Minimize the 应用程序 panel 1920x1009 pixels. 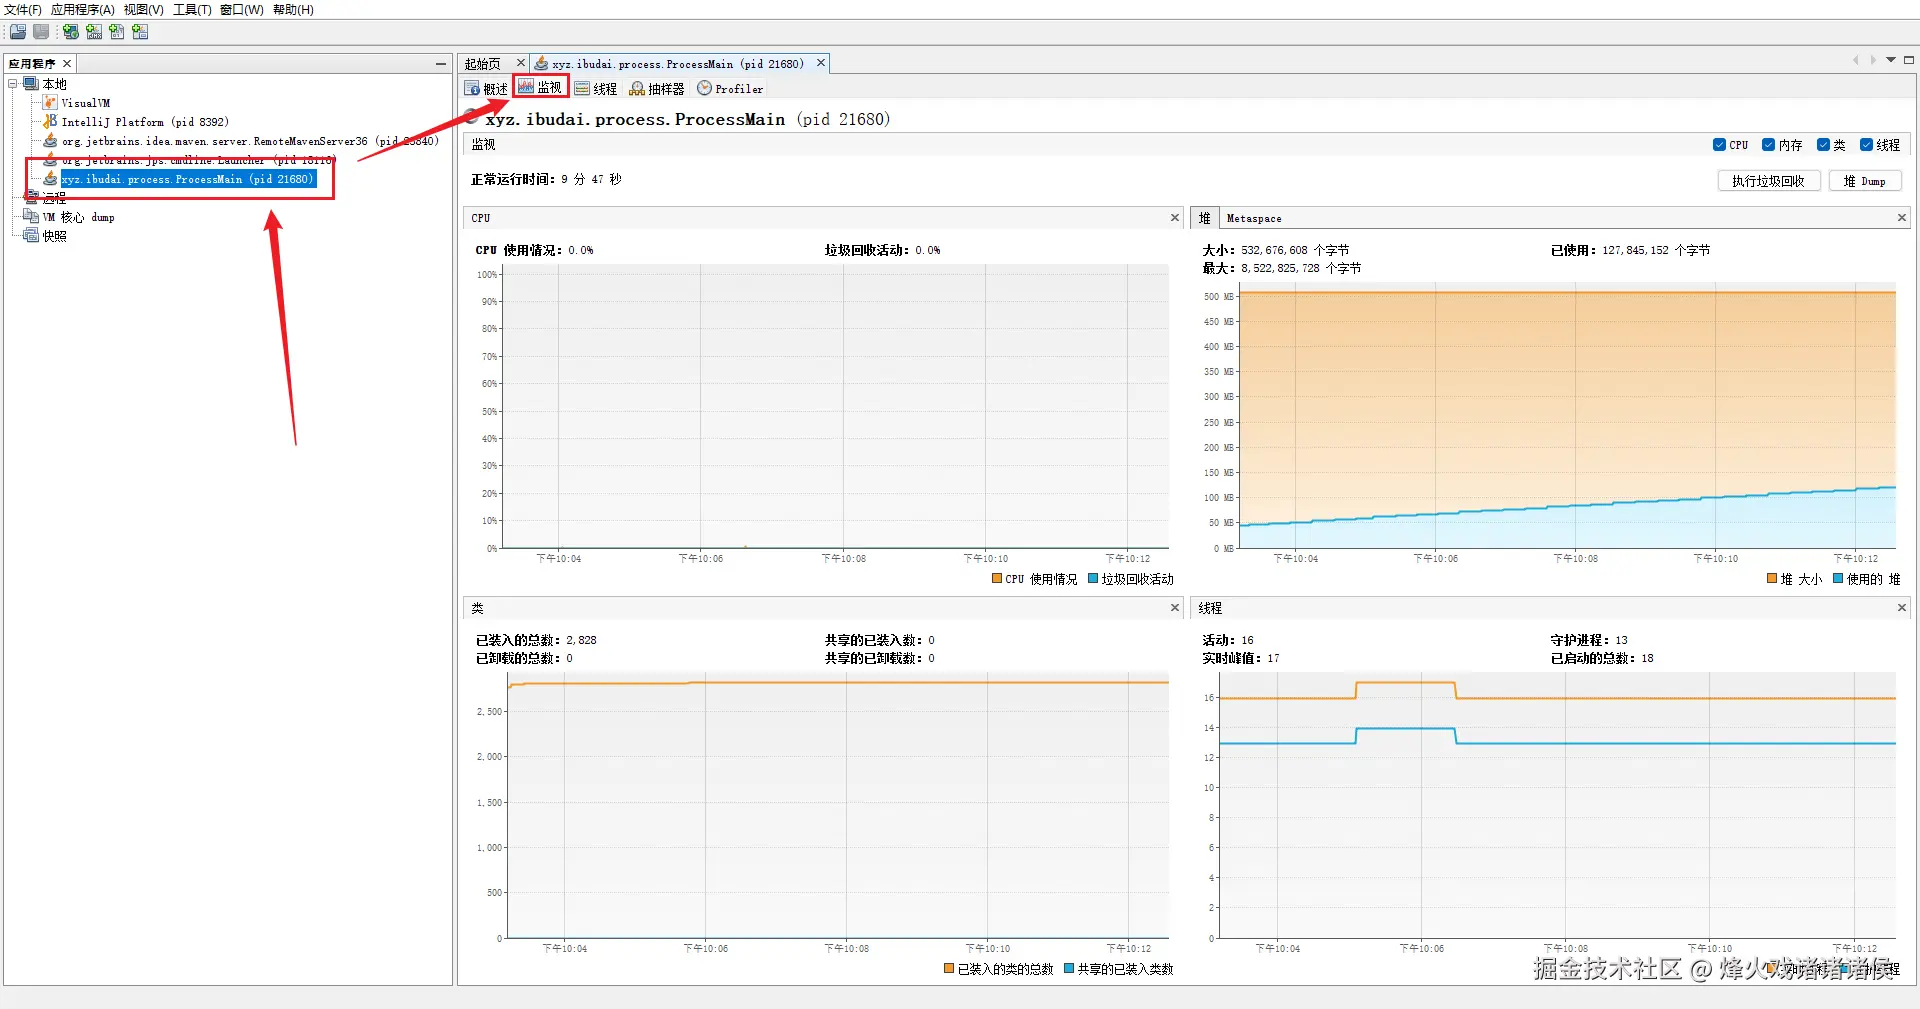(441, 64)
